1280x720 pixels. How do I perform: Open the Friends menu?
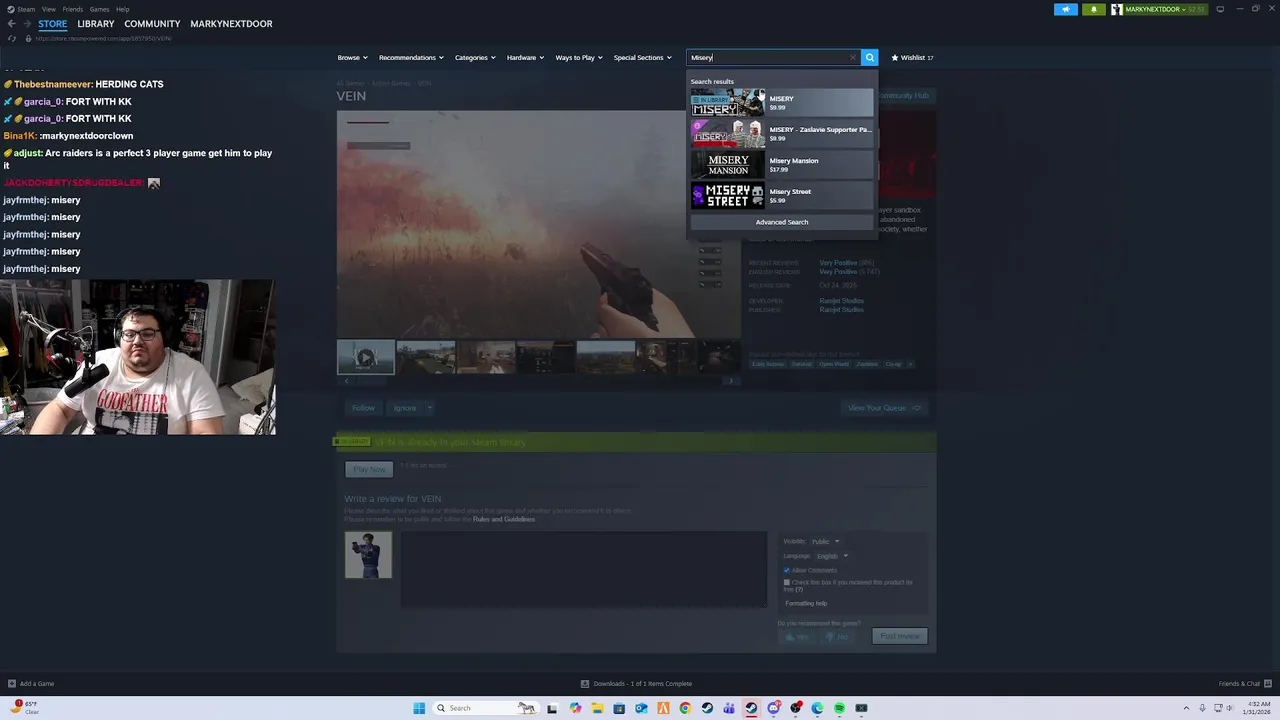coord(72,9)
